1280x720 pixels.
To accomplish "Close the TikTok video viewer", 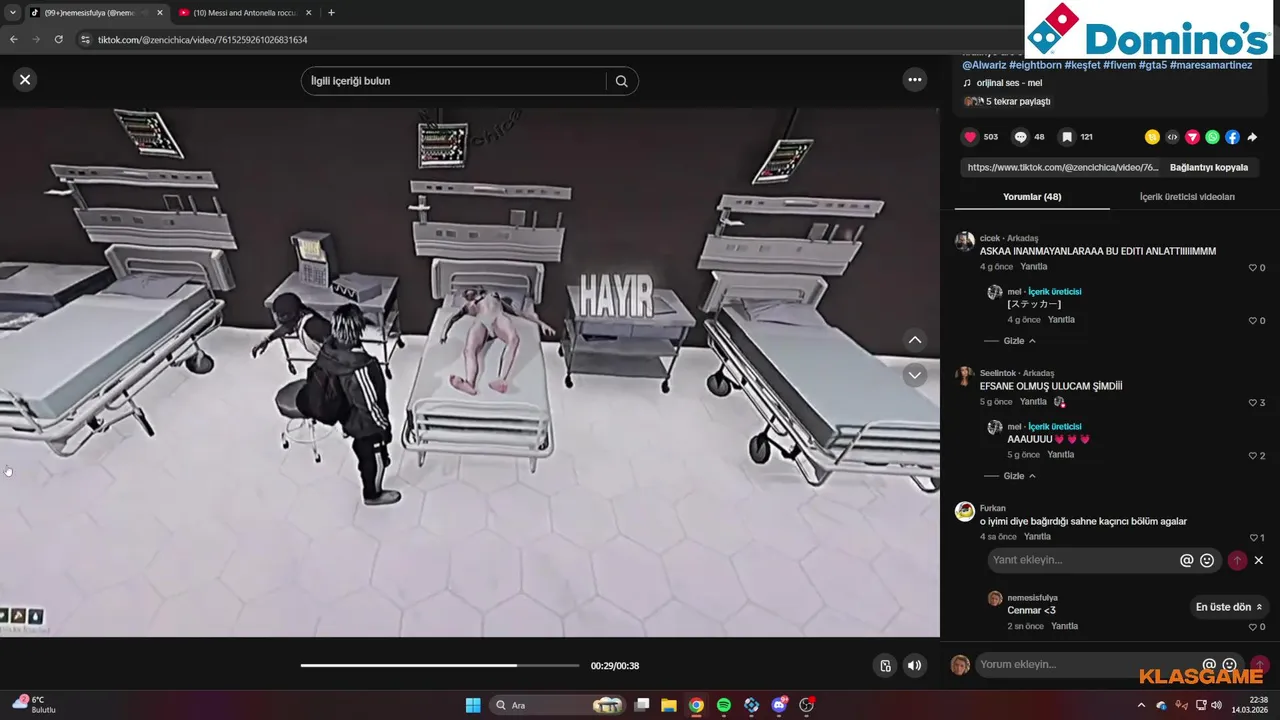I will click(25, 80).
